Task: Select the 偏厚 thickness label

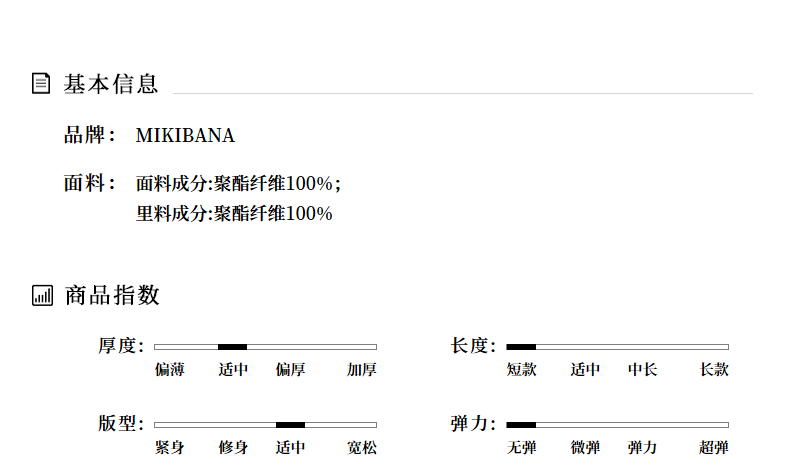Action: [x=290, y=370]
